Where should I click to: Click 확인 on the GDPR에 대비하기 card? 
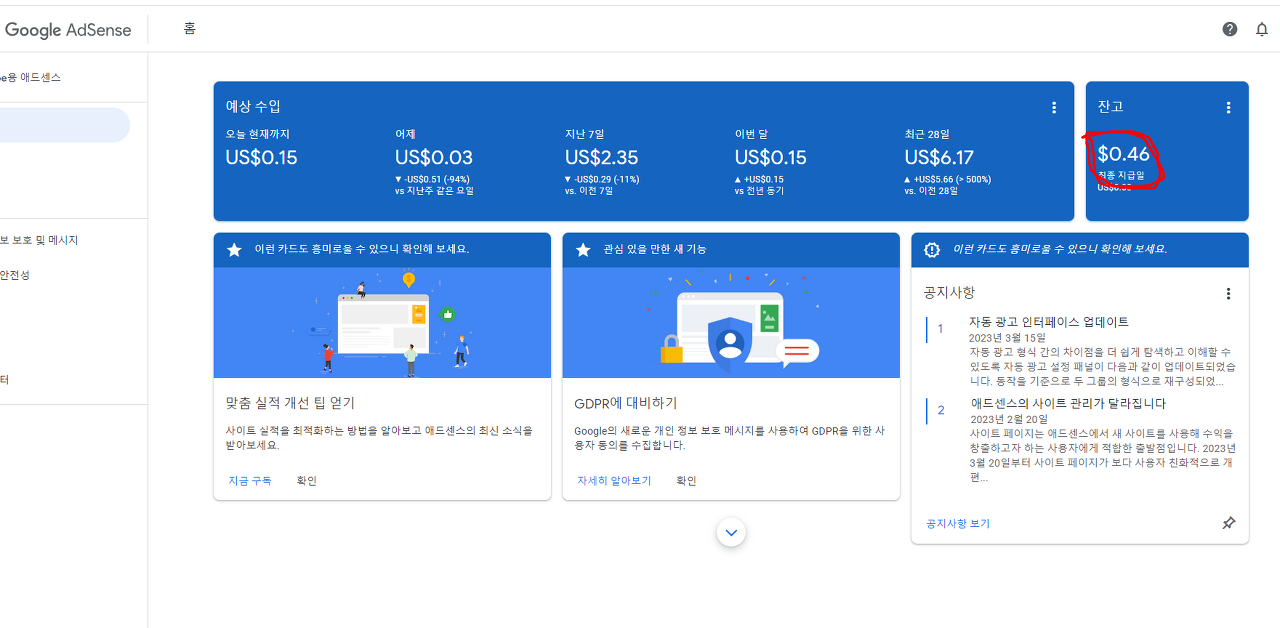coord(686,481)
